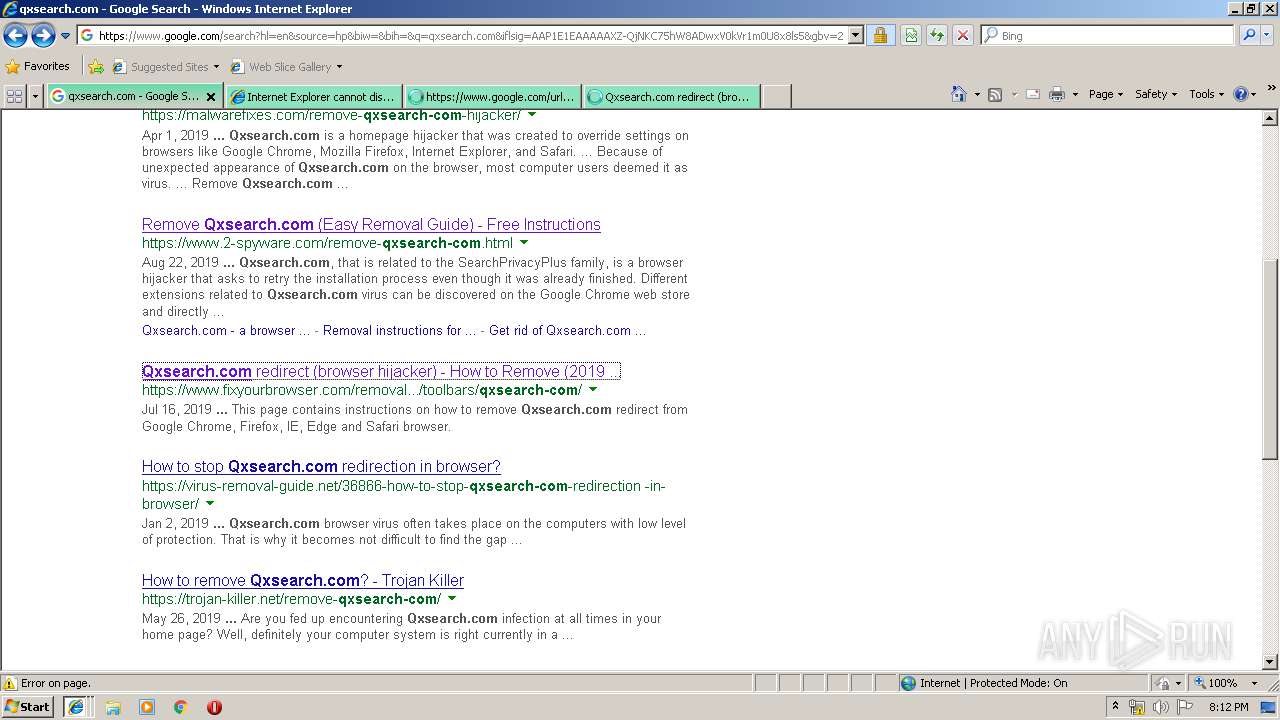Click the Home icon in command bar
Screen dimensions: 1280x720
pyautogui.click(x=958, y=94)
